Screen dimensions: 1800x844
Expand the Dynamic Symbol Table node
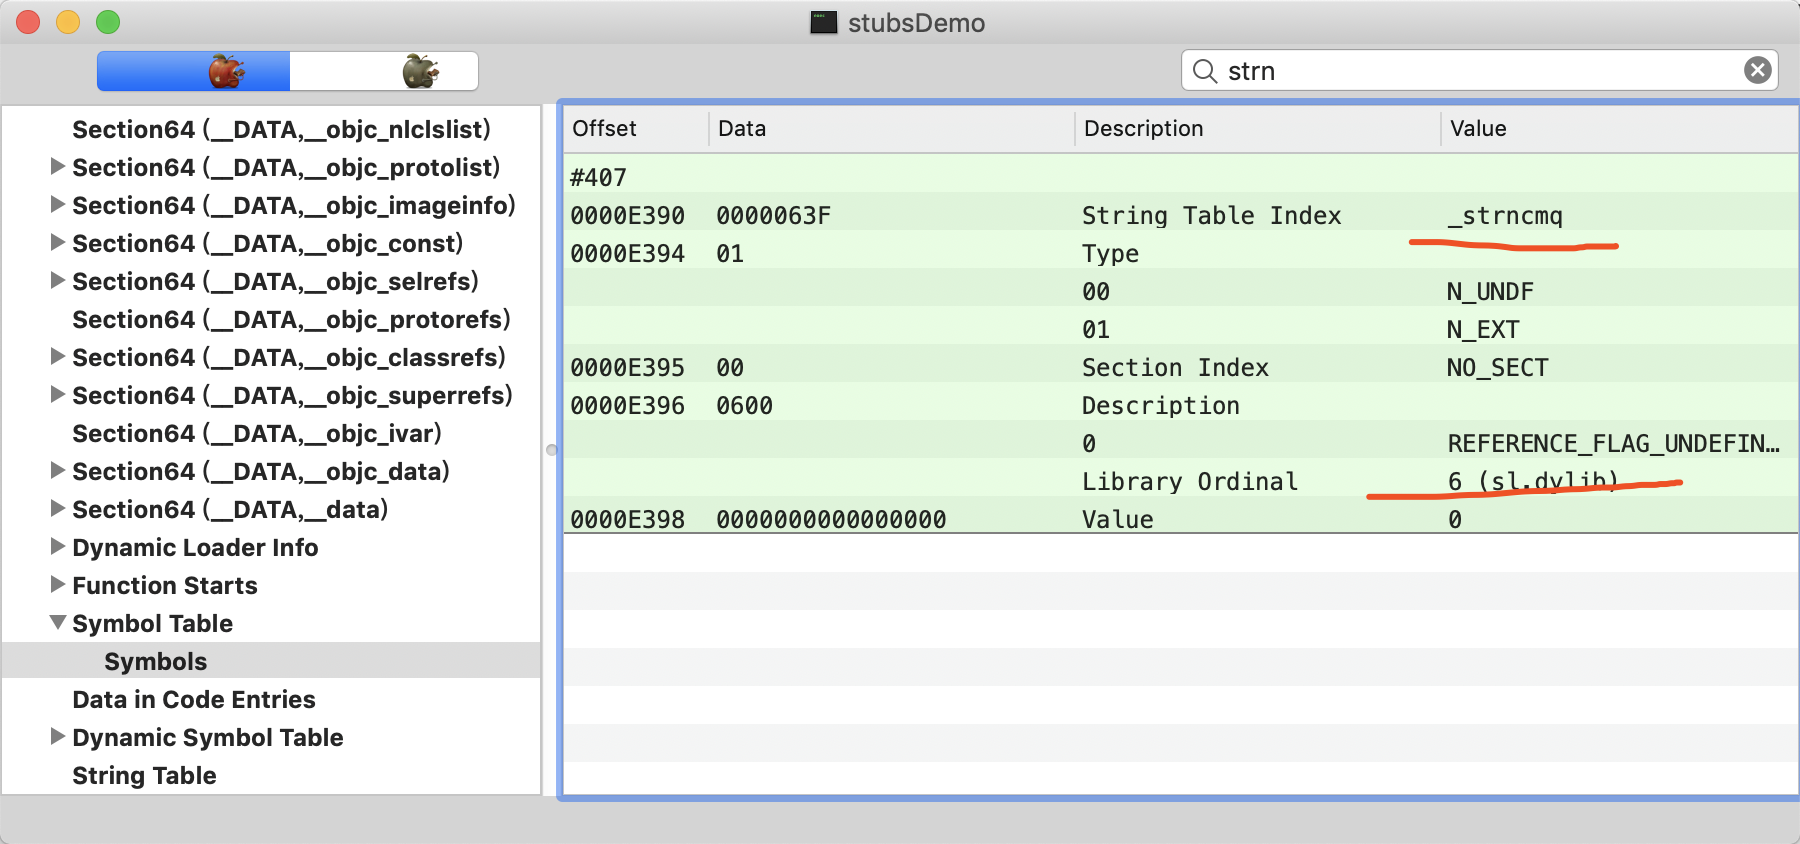point(58,737)
